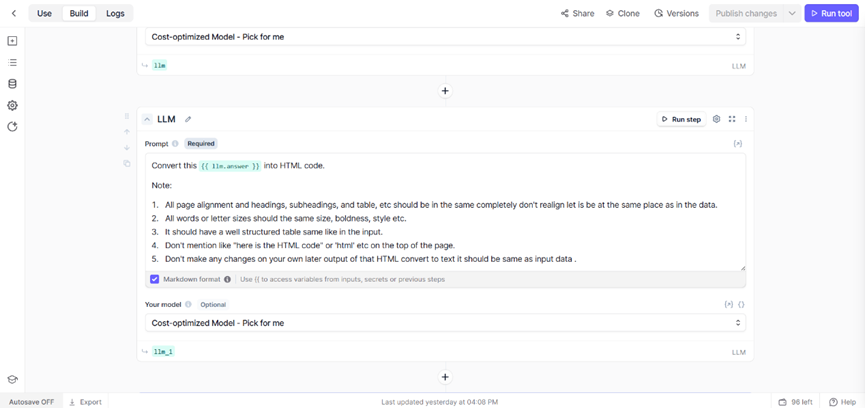Click the Prompt info icon
This screenshot has width=865, height=408.
point(175,143)
